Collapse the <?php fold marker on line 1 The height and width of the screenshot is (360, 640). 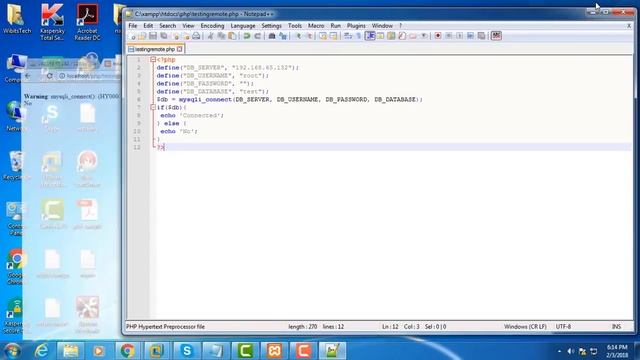click(x=153, y=60)
